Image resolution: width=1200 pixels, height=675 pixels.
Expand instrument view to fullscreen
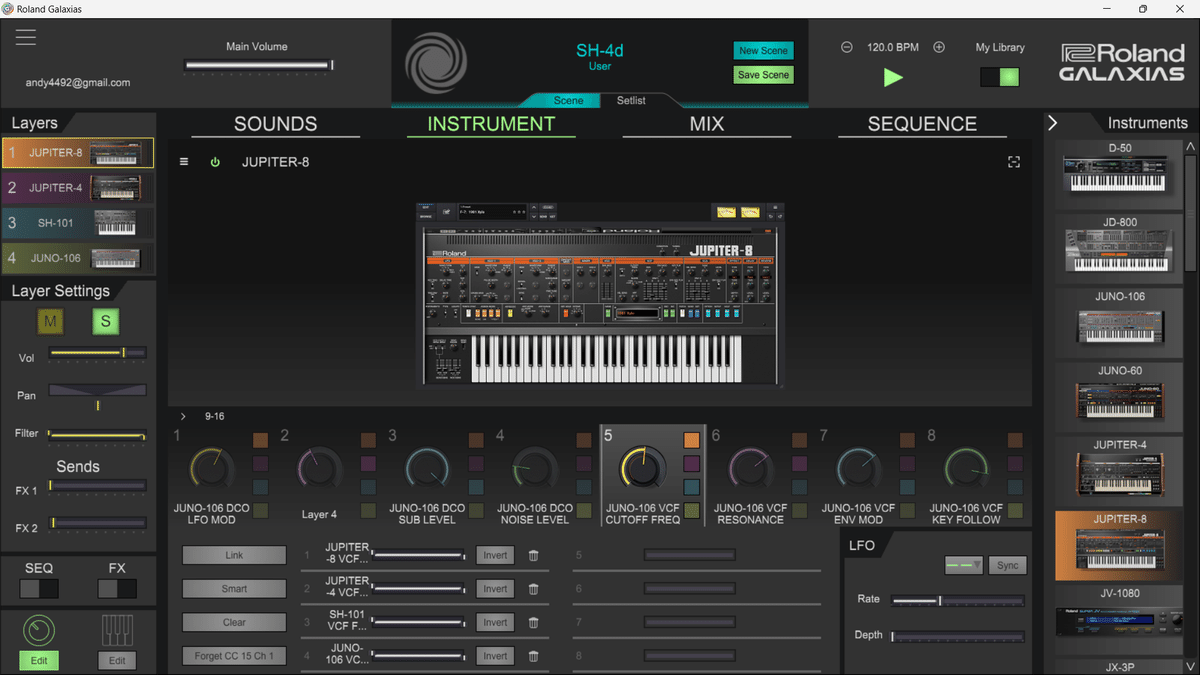1014,162
